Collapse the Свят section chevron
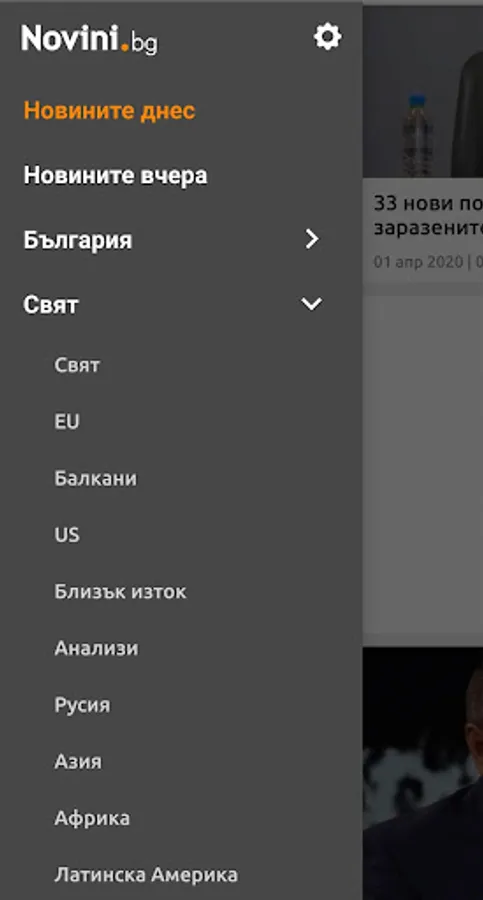Screen dimensions: 483x900 (312, 304)
